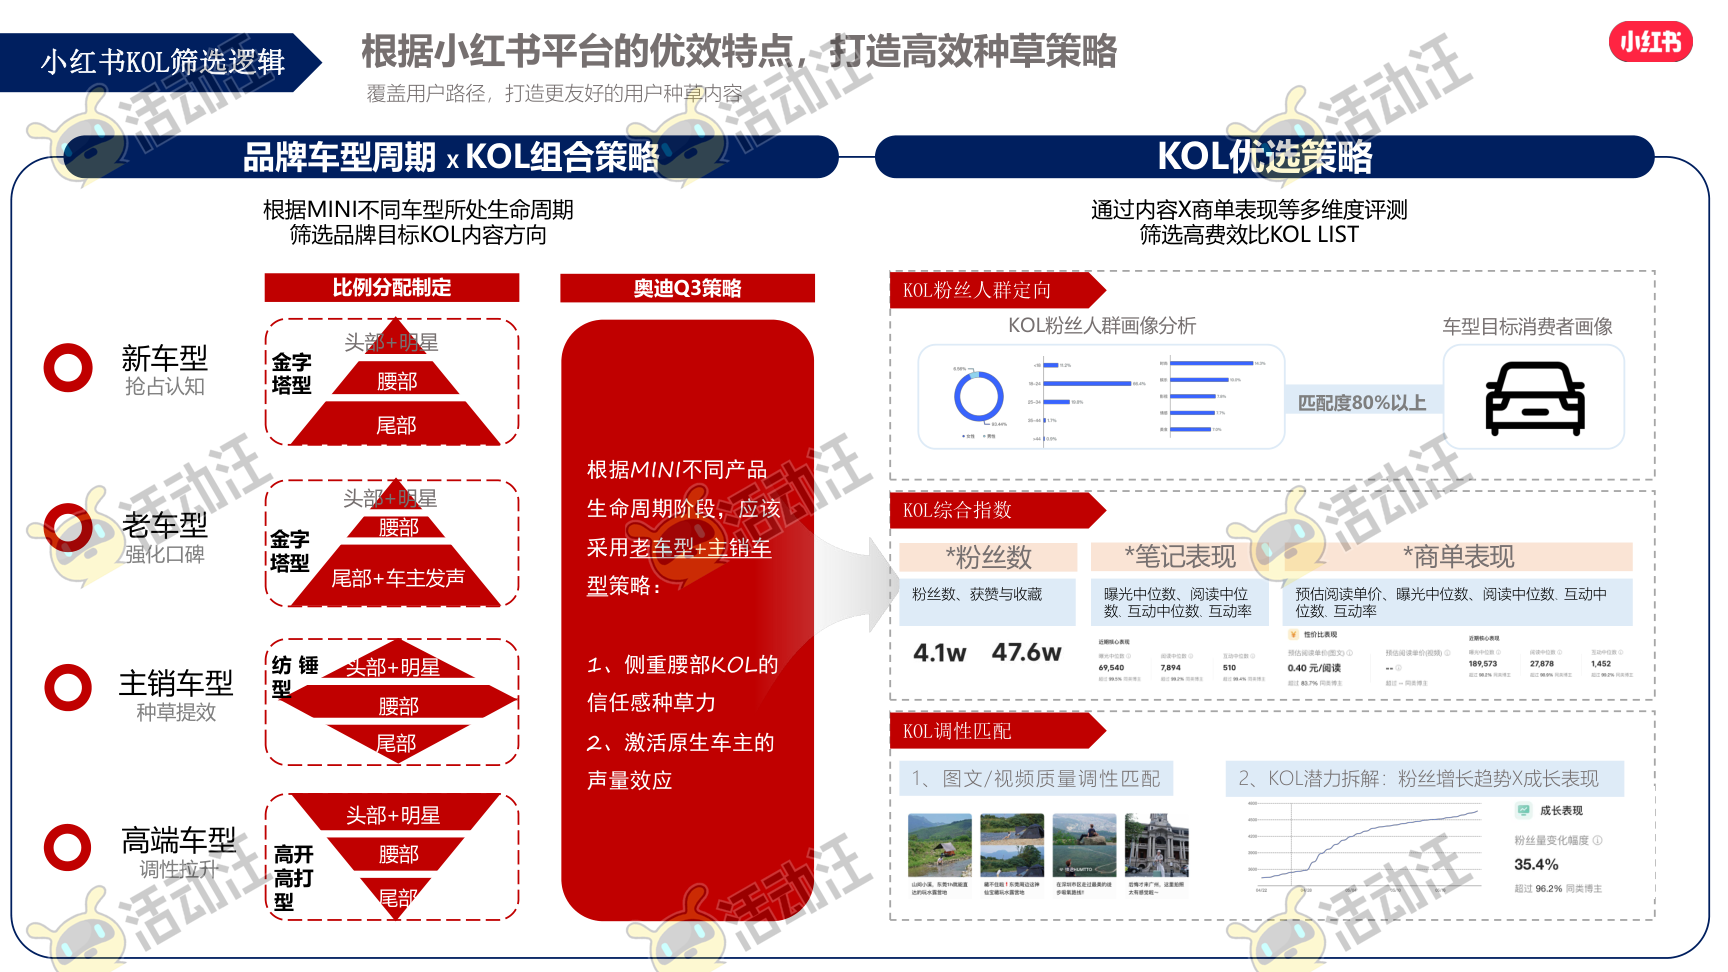
Task: Click the KOL综合指数 red tag
Action: (996, 510)
